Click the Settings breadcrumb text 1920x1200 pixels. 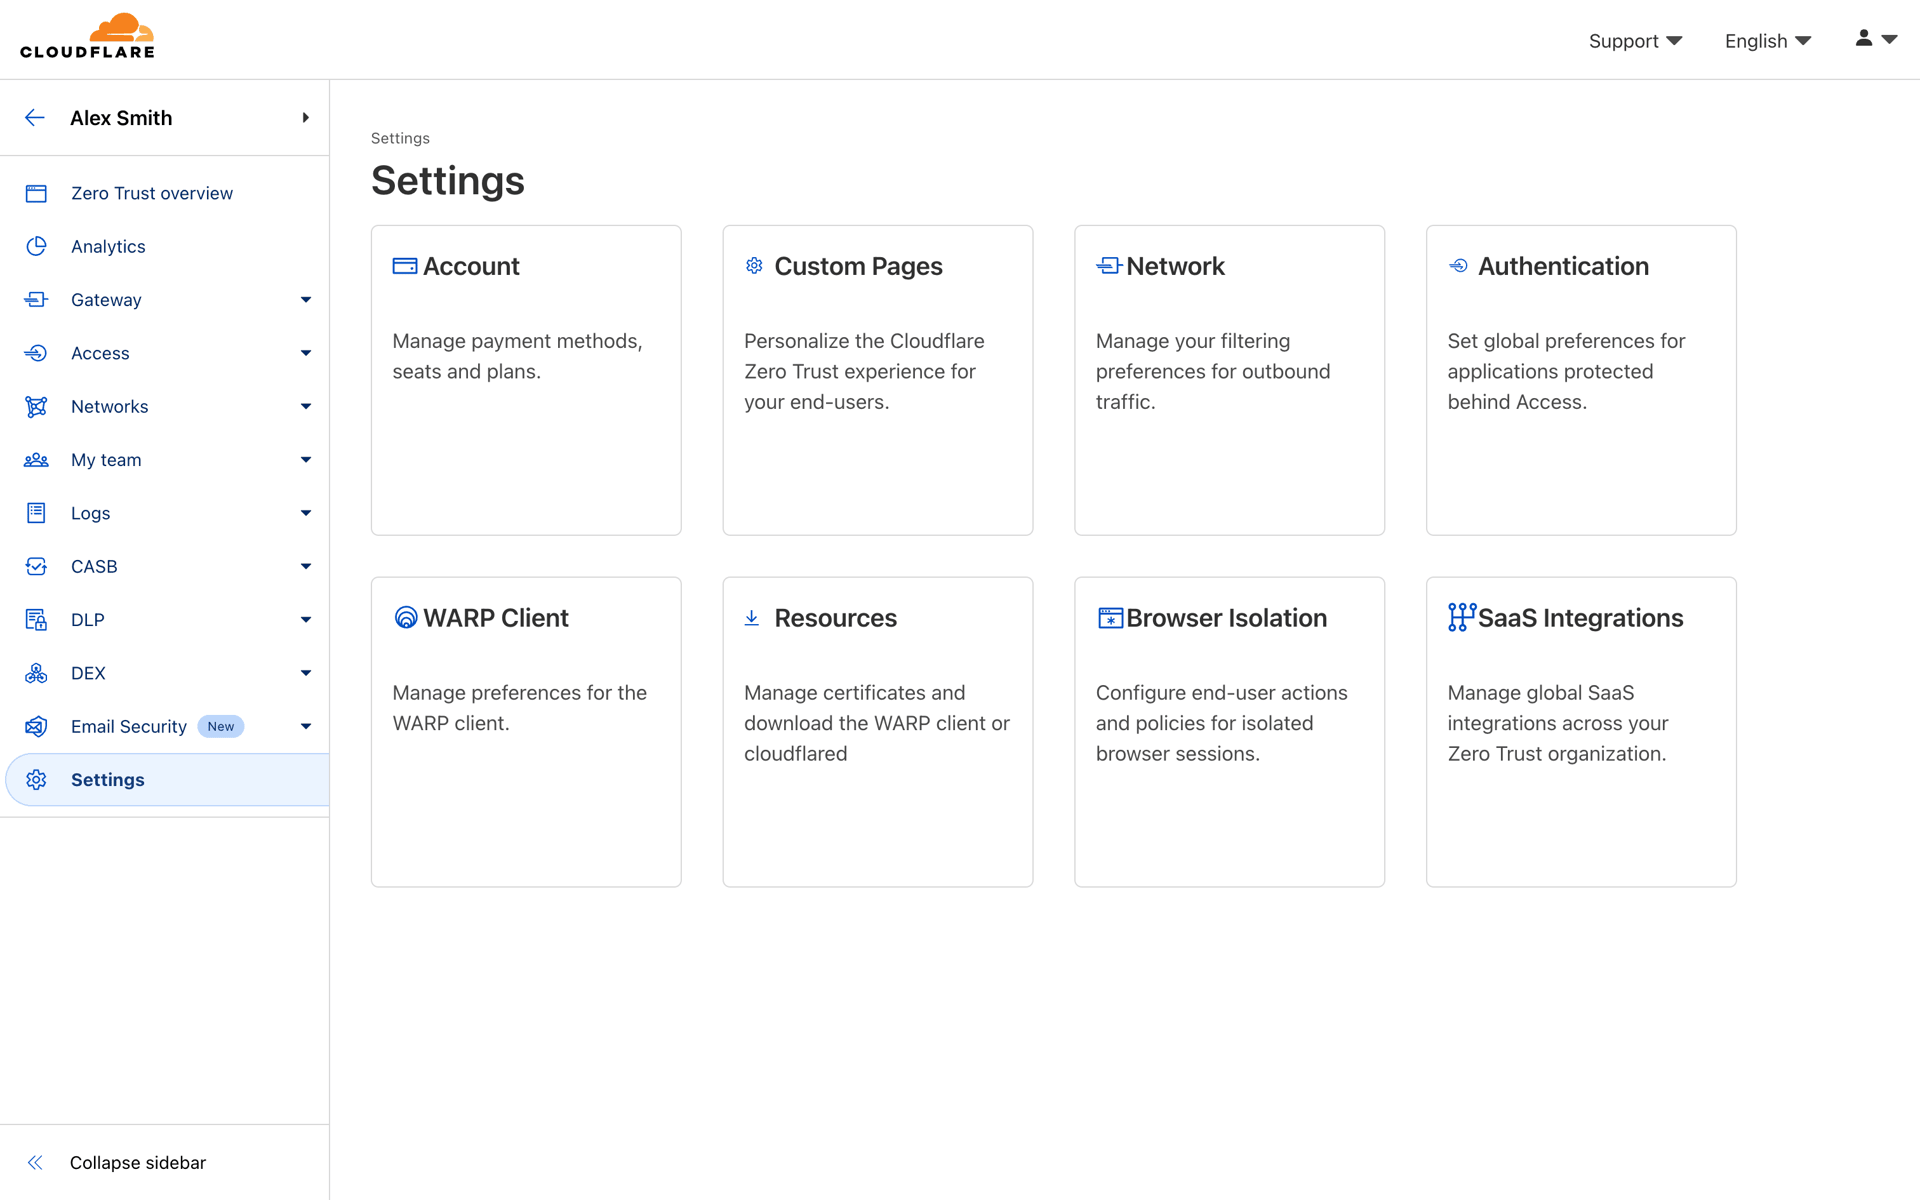(x=400, y=138)
